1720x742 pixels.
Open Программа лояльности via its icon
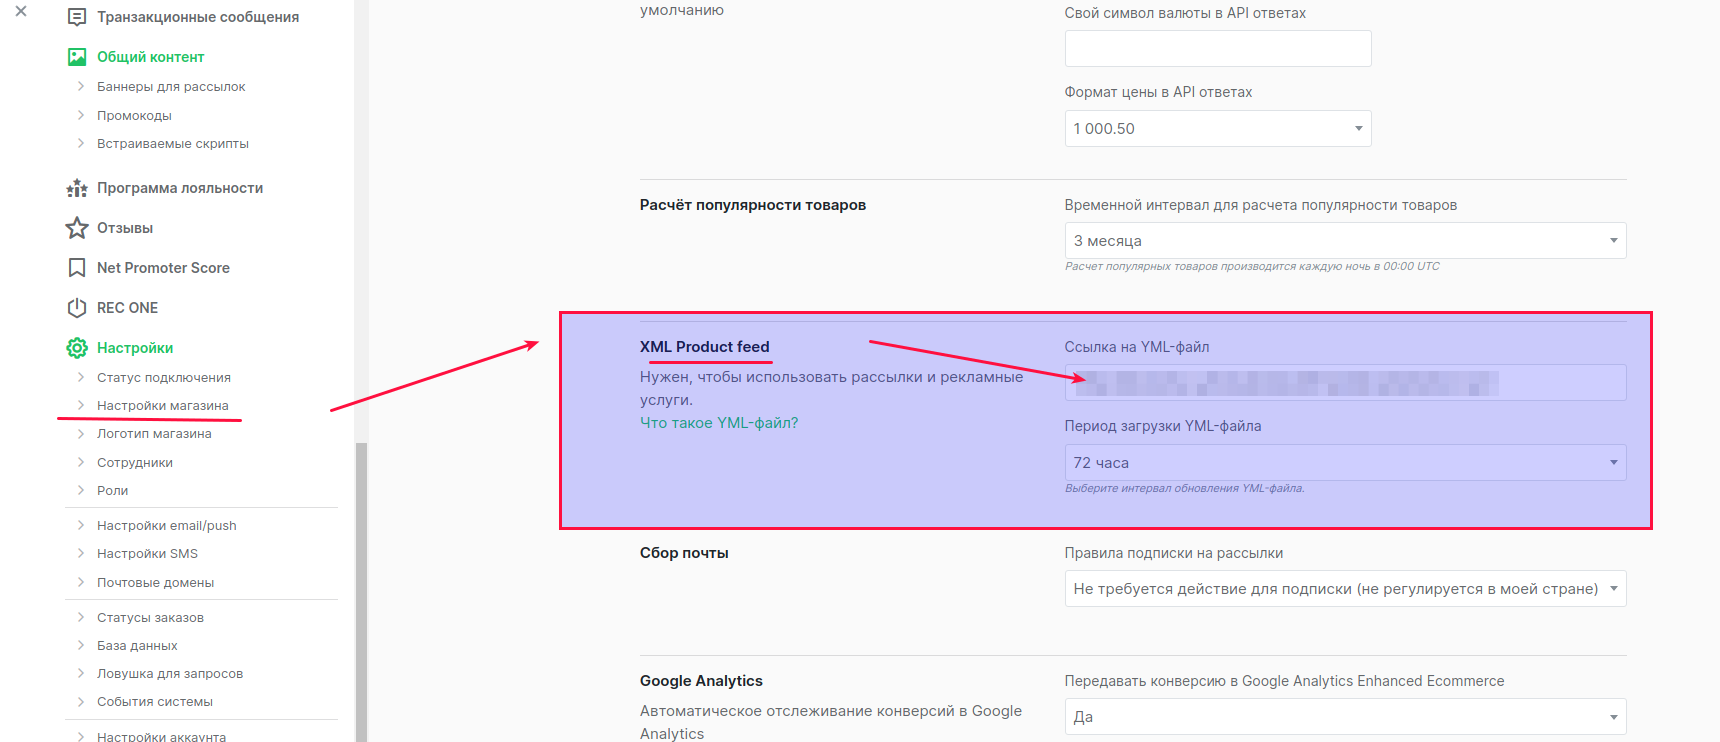tap(77, 188)
